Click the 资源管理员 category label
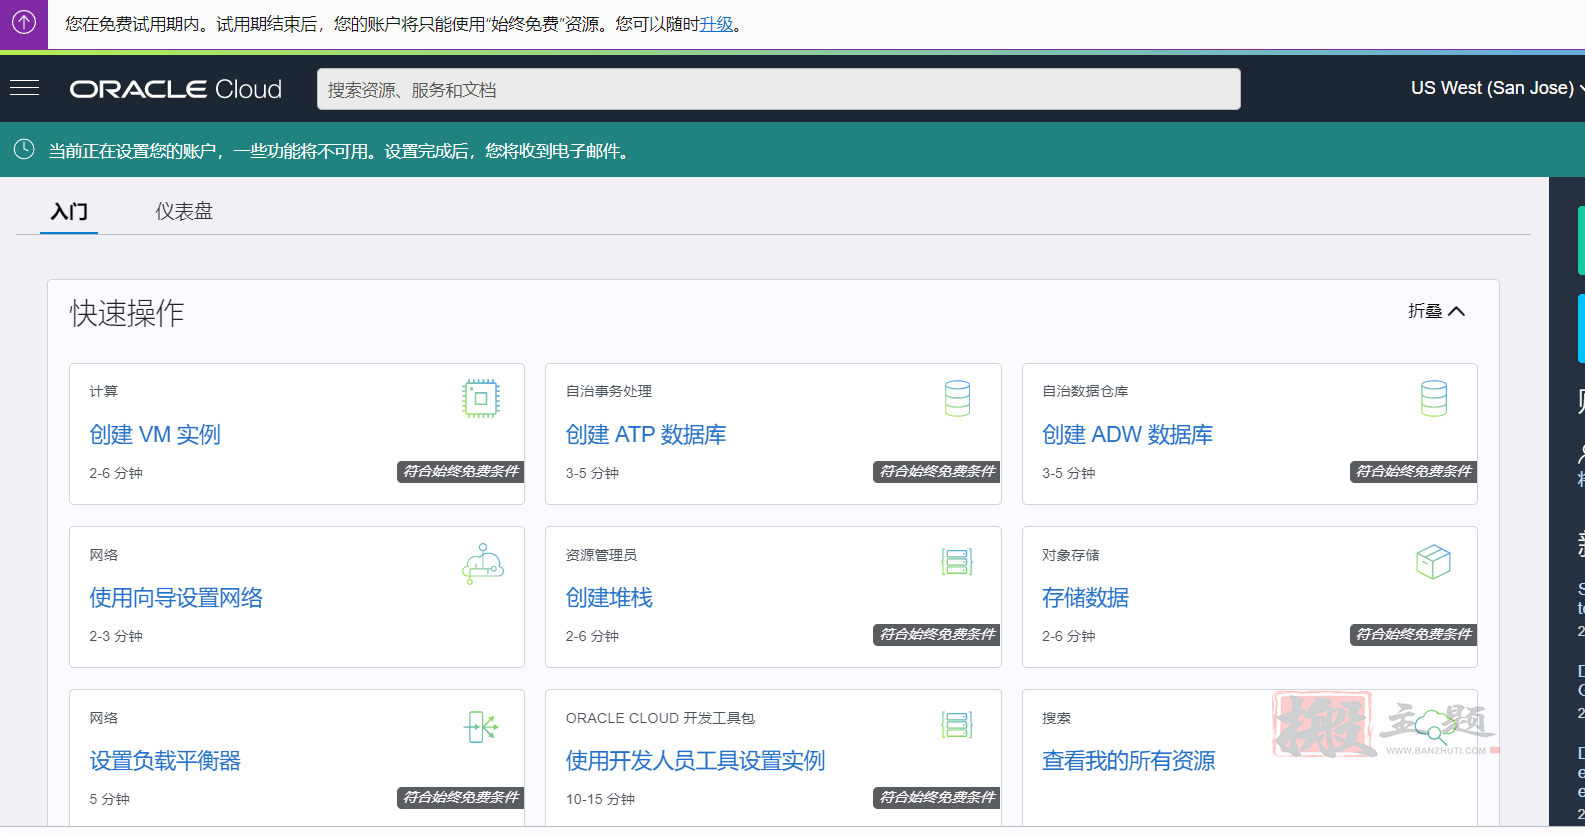The height and width of the screenshot is (833, 1585). point(601,555)
